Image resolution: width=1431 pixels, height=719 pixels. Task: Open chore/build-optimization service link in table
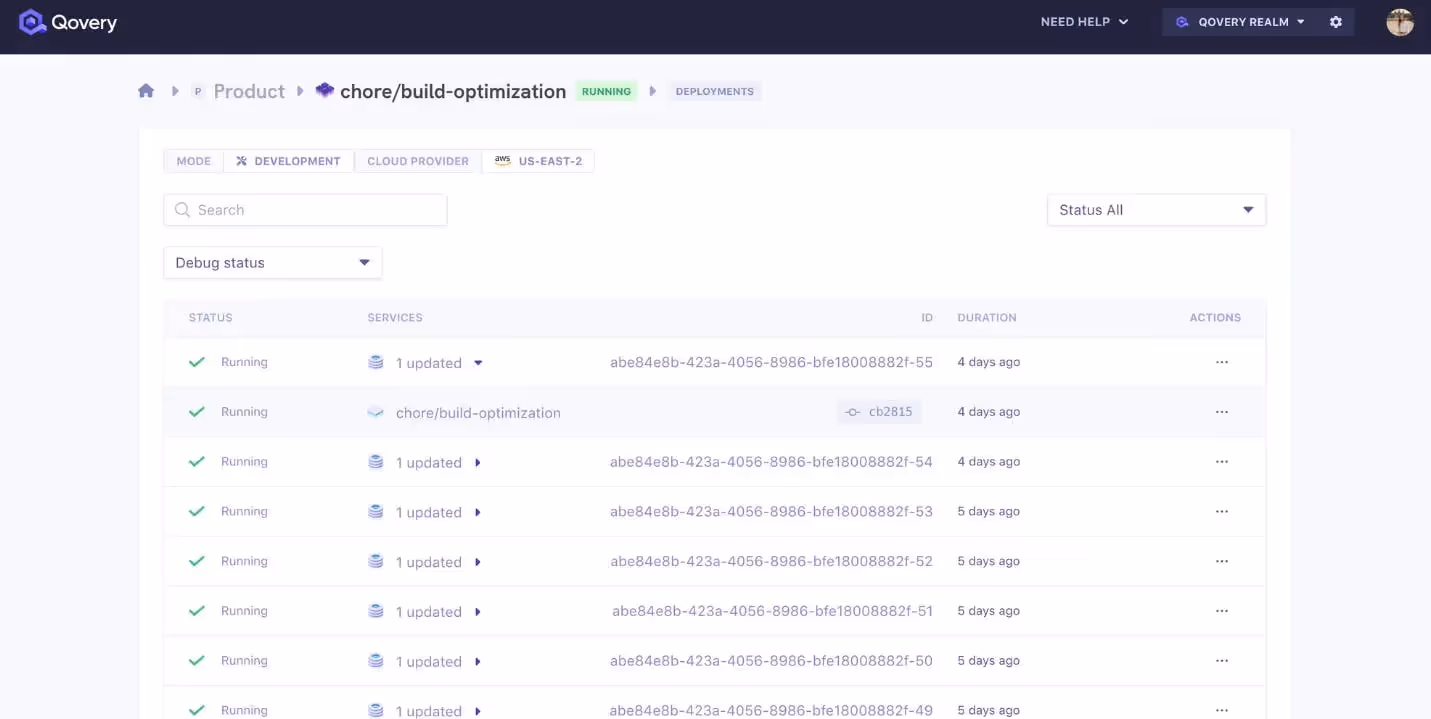coord(478,413)
